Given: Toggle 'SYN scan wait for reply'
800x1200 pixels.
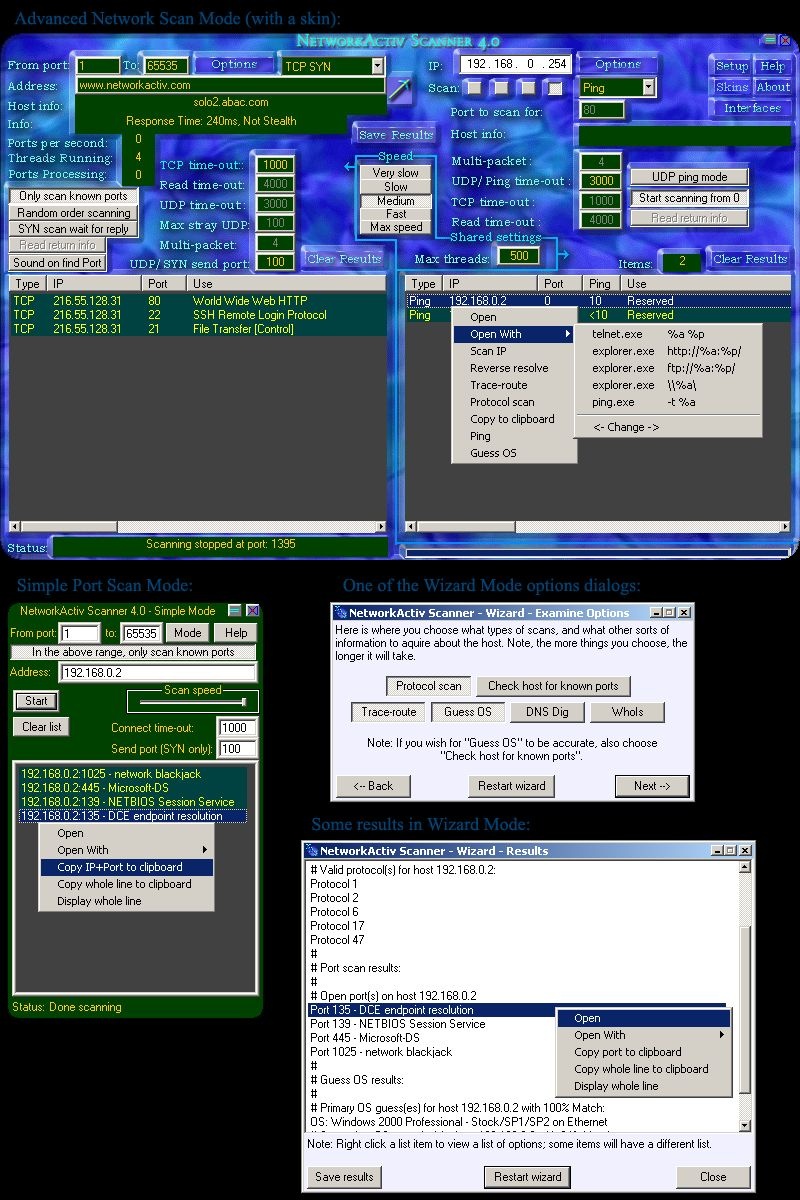Looking at the screenshot, I should [x=73, y=229].
